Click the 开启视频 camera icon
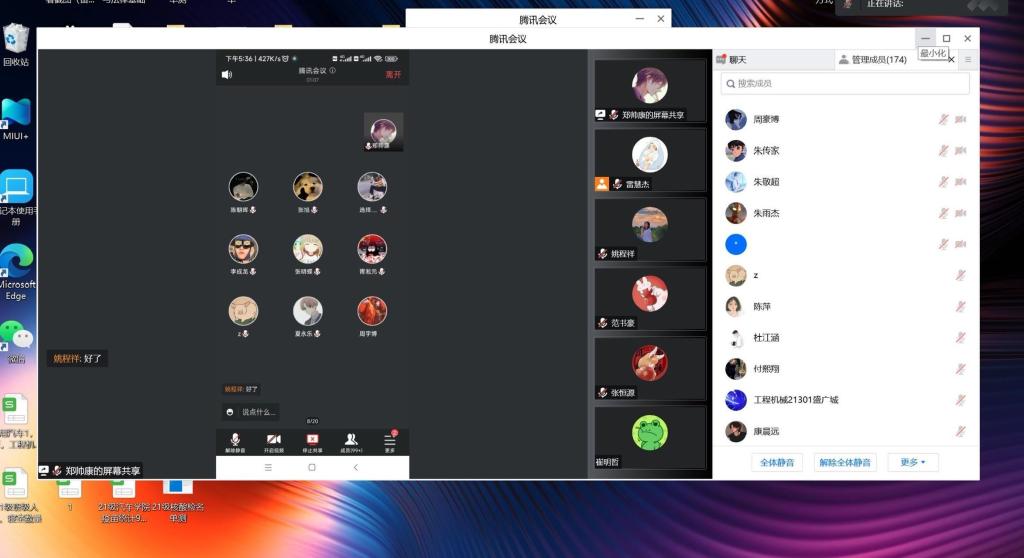1024x558 pixels. [x=273, y=440]
